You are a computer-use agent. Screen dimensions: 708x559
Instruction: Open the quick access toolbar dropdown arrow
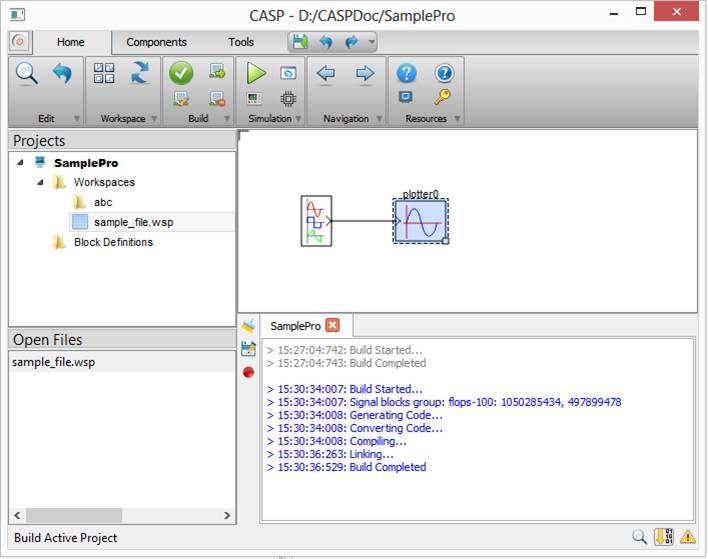coord(372,43)
